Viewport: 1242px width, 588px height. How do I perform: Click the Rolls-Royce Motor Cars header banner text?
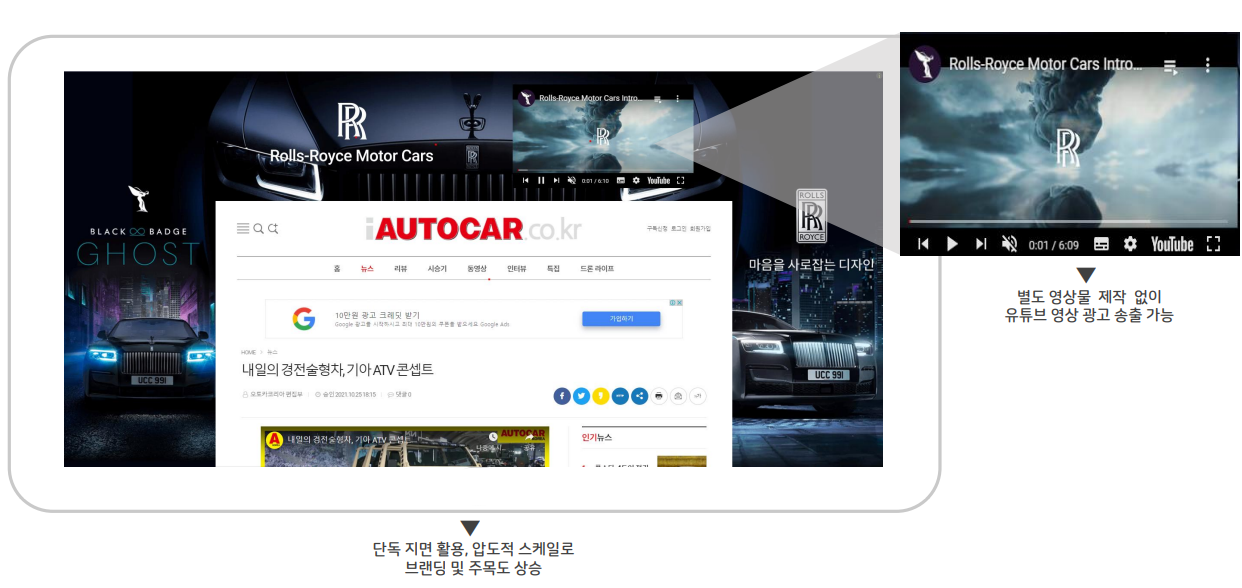pyautogui.click(x=351, y=156)
